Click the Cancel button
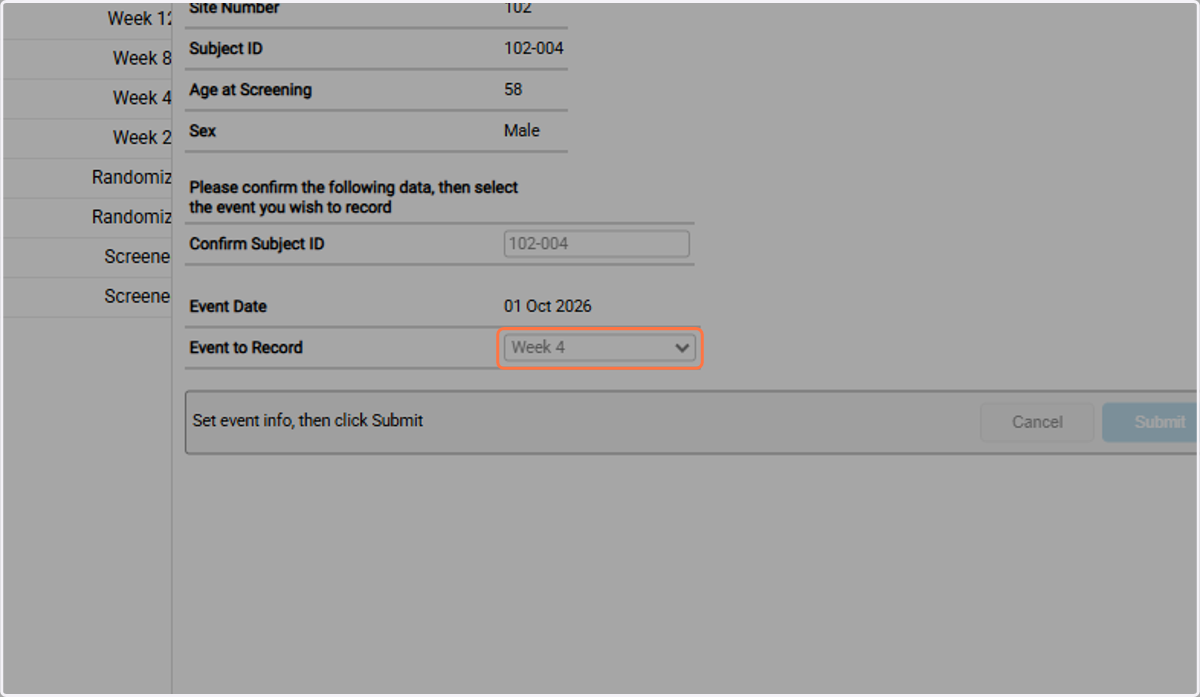Screen dimensions: 1200x697 (1037, 422)
